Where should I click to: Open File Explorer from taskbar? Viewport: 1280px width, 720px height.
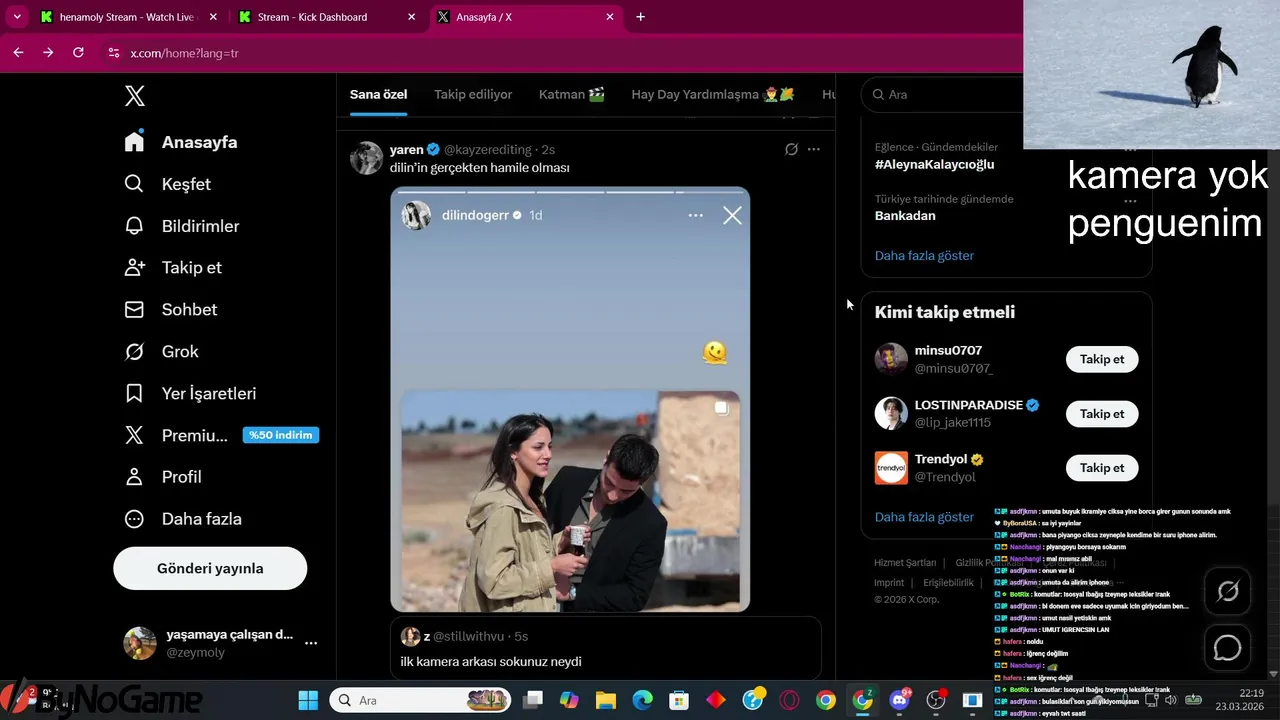coord(605,700)
